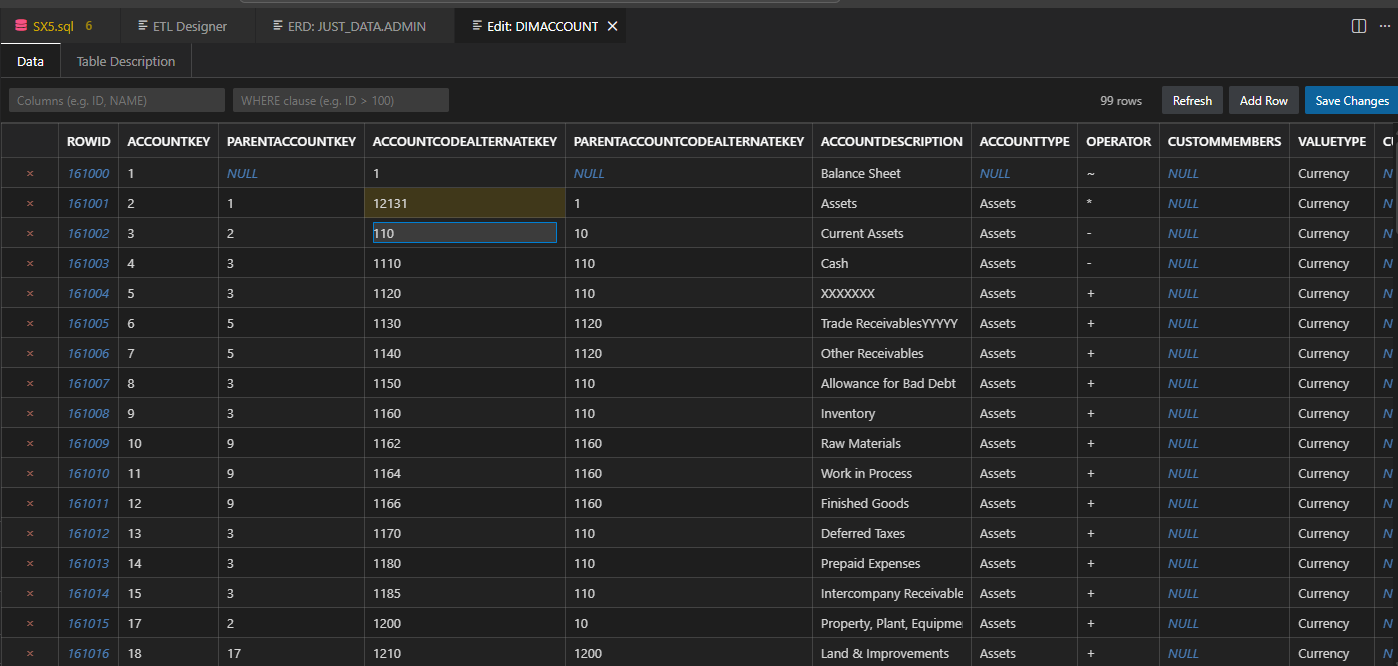Delete row 161008 via its x icon
Viewport: 1398px width, 666px height.
coord(30,413)
